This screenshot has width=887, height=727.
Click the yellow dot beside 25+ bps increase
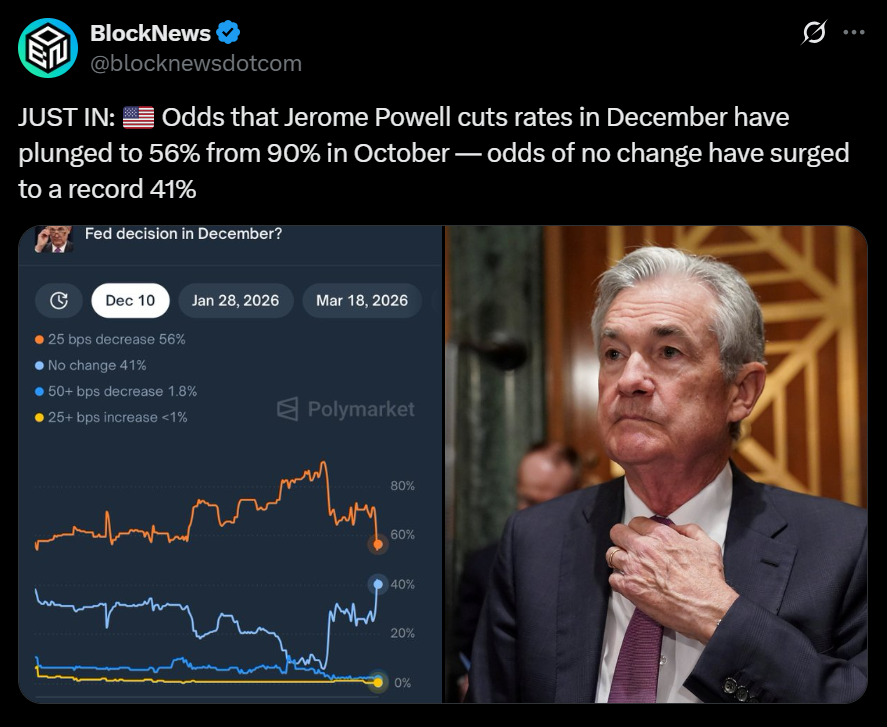pyautogui.click(x=39, y=417)
